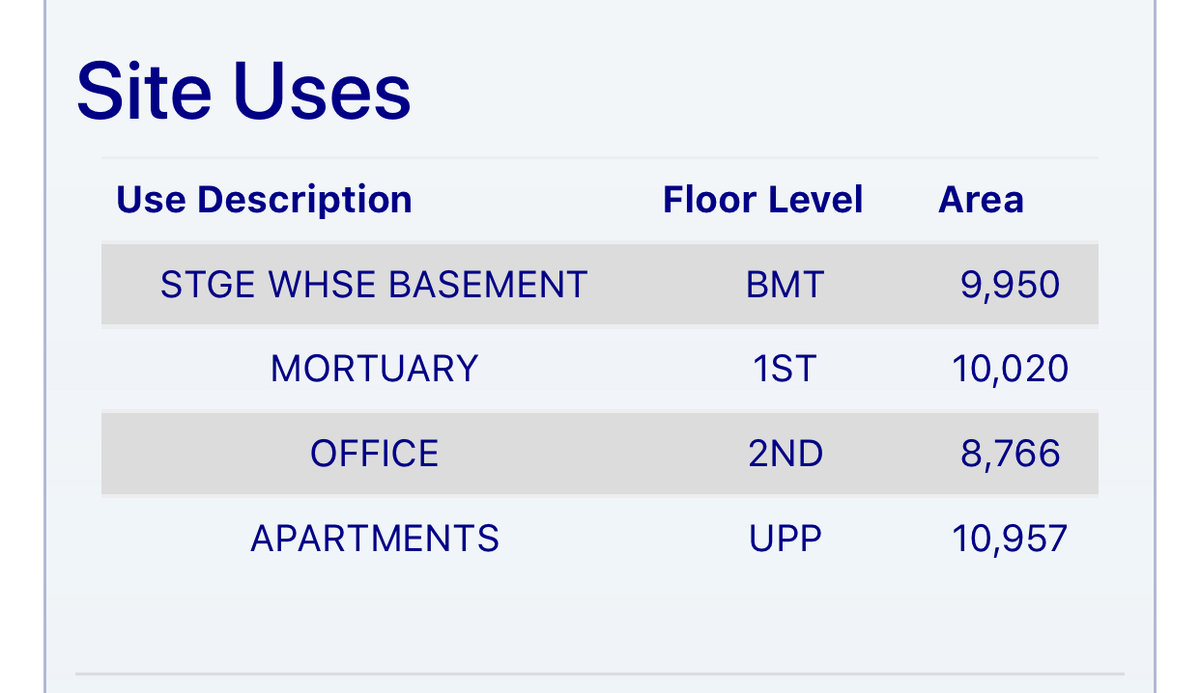The width and height of the screenshot is (1200, 693).
Task: Select the gray row containing OFFICE
Action: click(600, 454)
